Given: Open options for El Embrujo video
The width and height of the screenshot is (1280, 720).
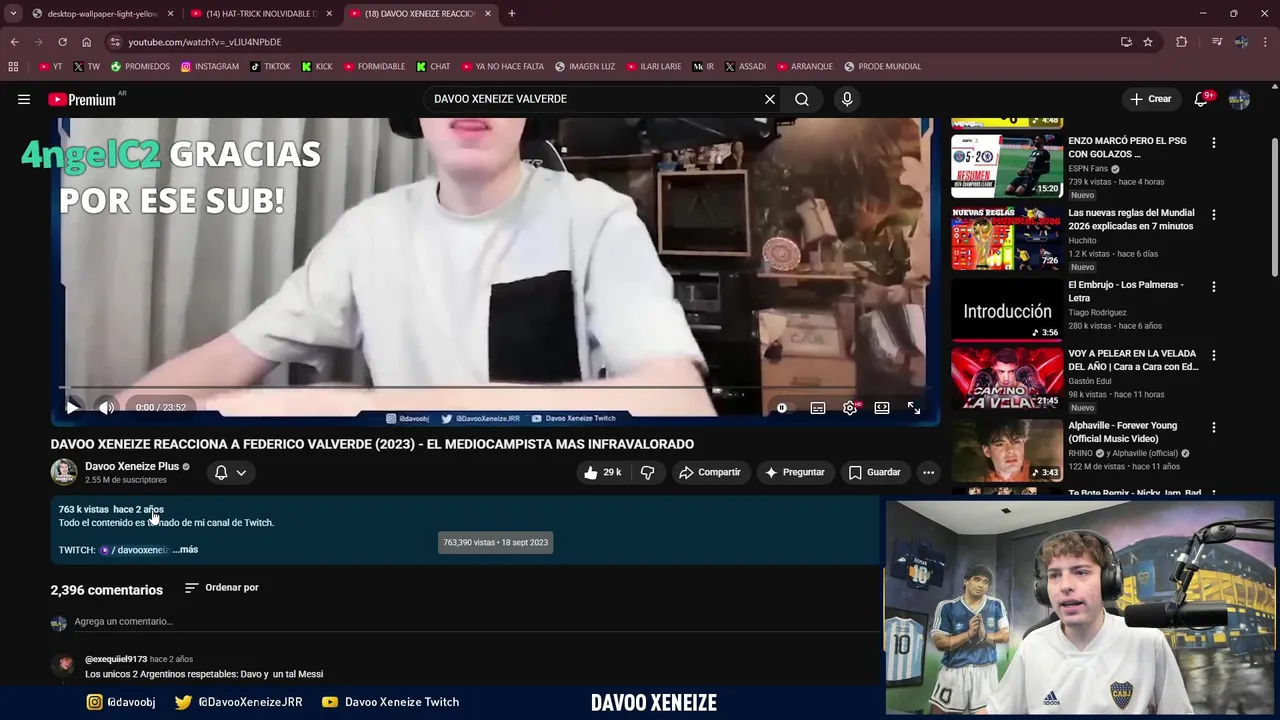Looking at the screenshot, I should click(x=1214, y=287).
